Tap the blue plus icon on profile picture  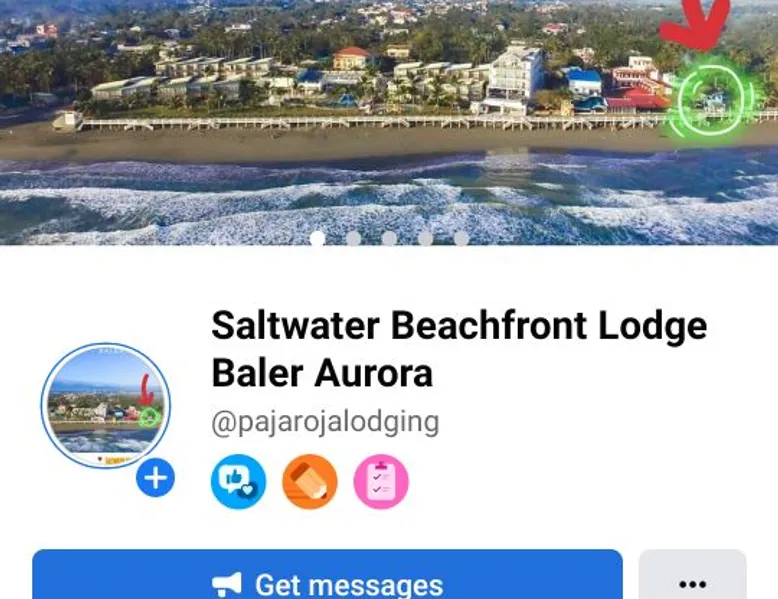[155, 478]
